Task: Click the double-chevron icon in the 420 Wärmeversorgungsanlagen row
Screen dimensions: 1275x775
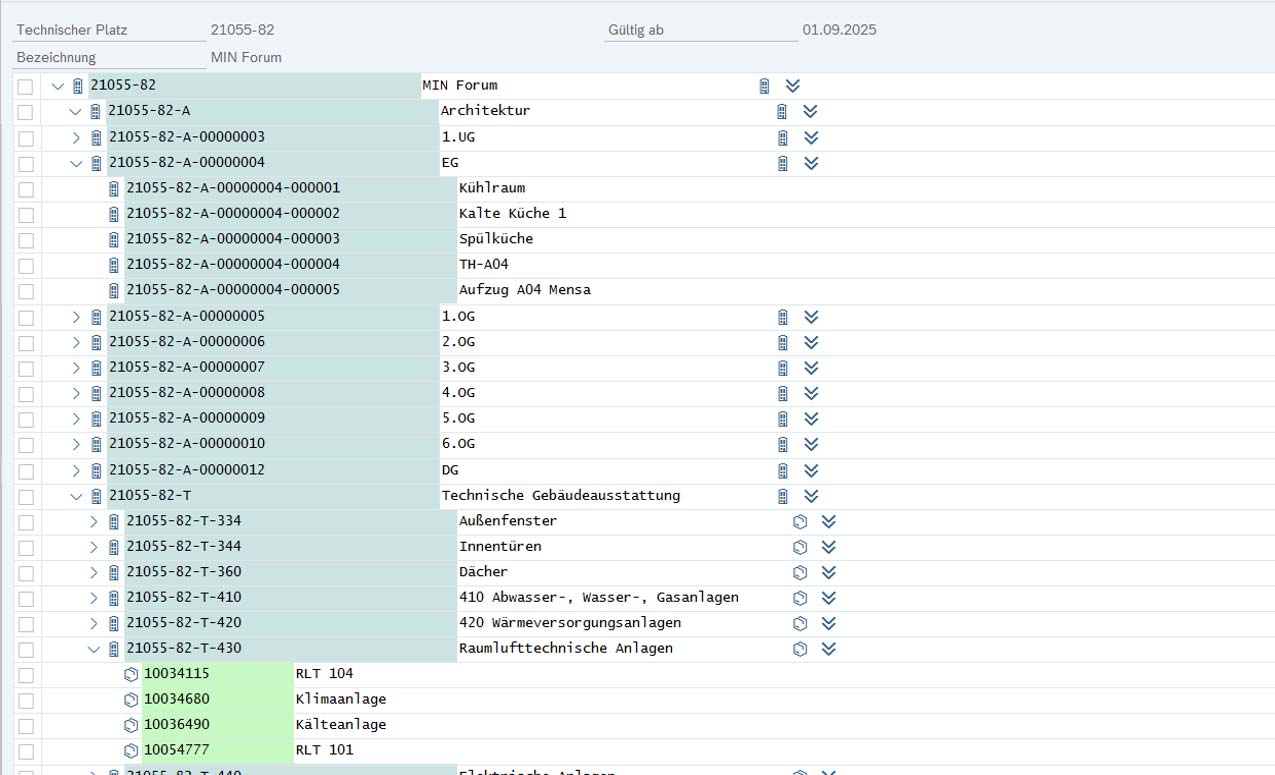Action: (x=828, y=623)
